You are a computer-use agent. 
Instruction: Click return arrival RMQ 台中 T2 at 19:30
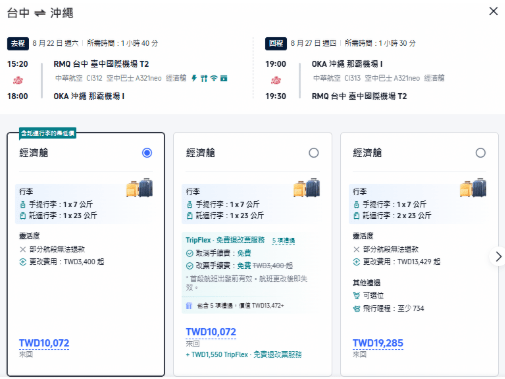(x=359, y=96)
